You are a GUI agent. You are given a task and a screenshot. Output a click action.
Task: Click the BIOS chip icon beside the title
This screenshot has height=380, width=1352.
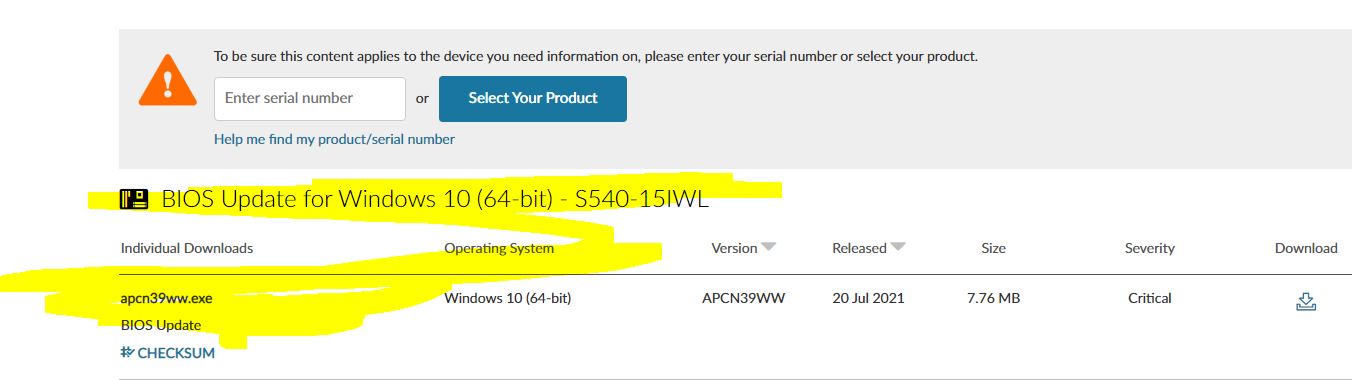134,199
